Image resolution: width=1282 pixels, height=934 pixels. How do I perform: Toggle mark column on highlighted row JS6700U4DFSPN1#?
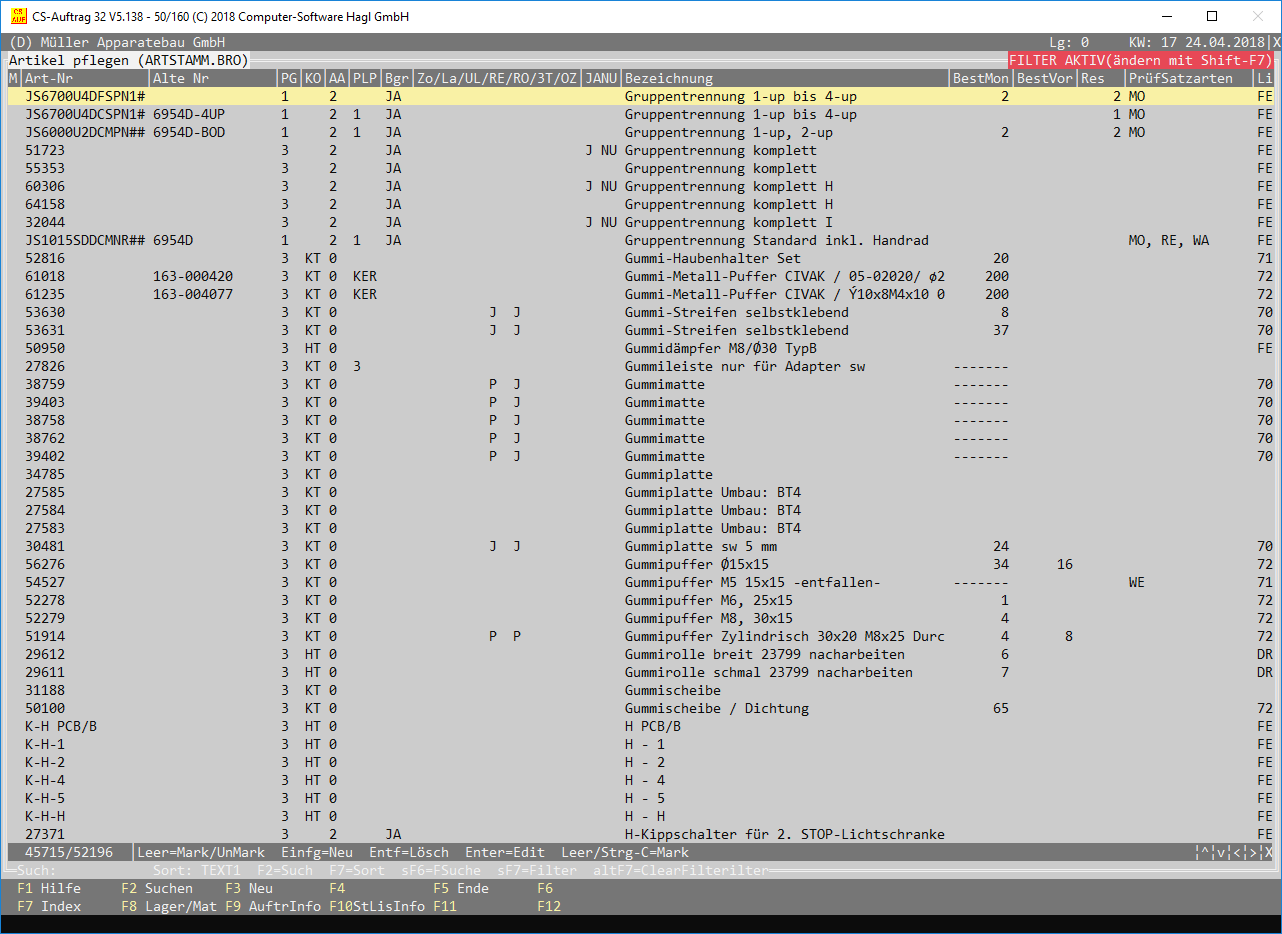[13, 97]
